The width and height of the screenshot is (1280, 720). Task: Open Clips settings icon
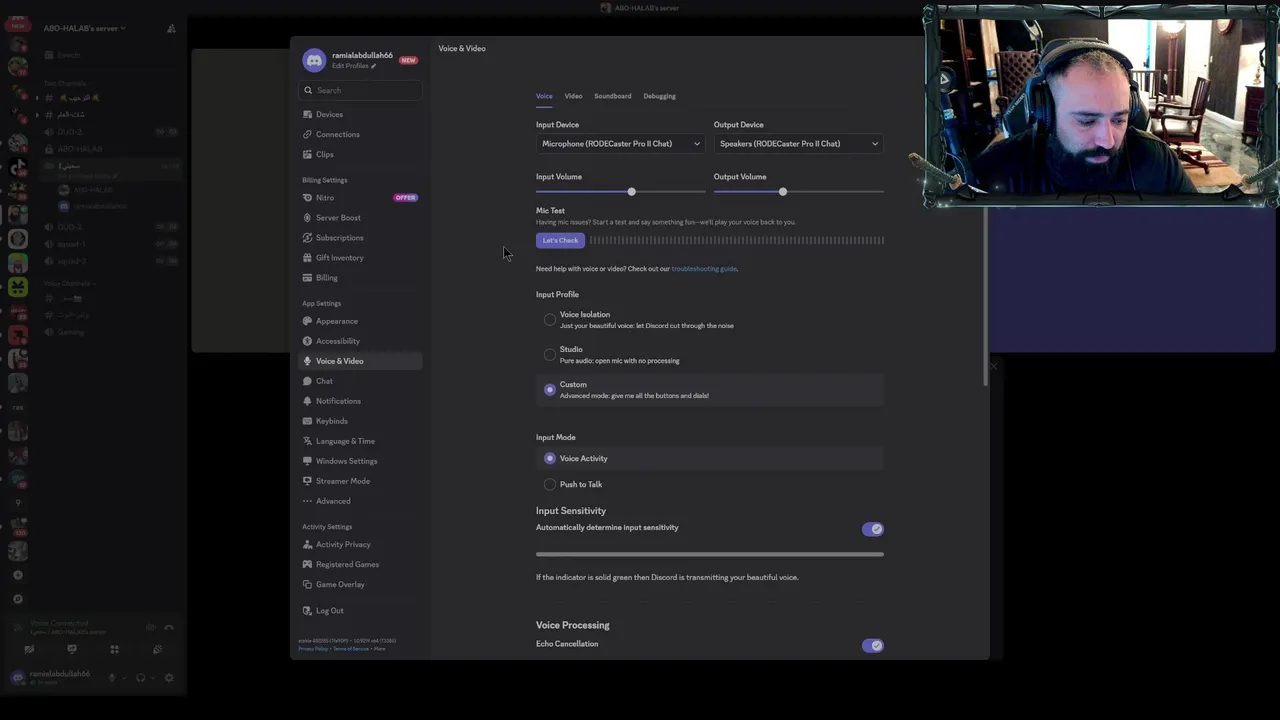[308, 155]
